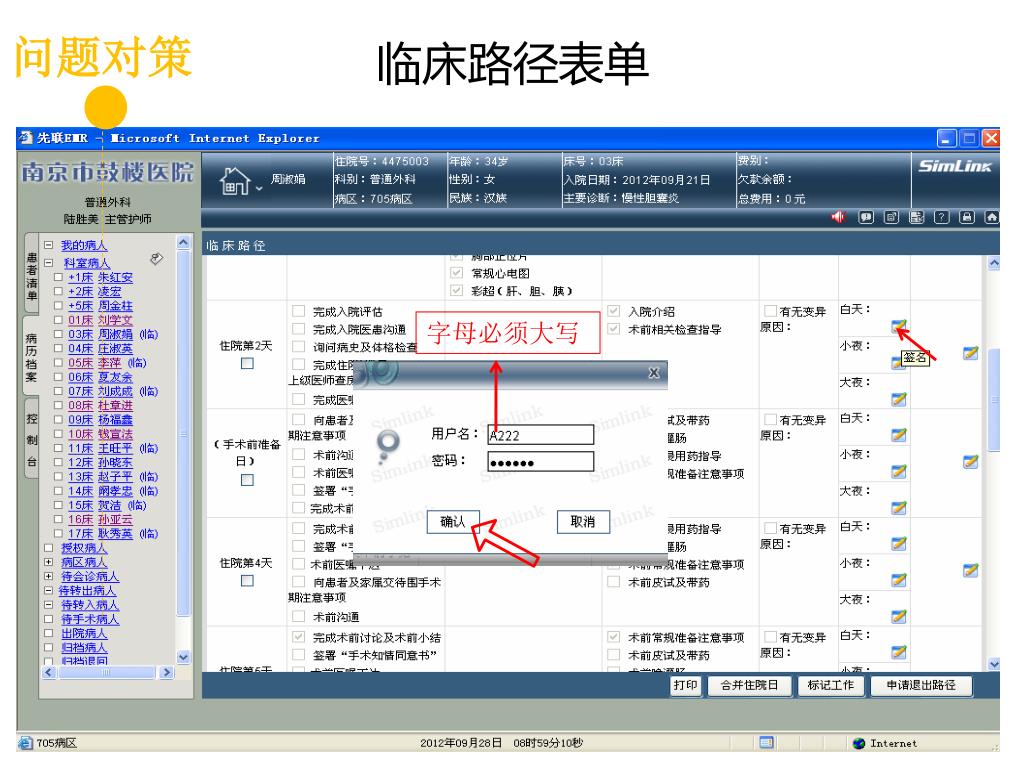The width and height of the screenshot is (1024, 768).
Task: Click 确认 button in login dialog
Action: coord(453,522)
